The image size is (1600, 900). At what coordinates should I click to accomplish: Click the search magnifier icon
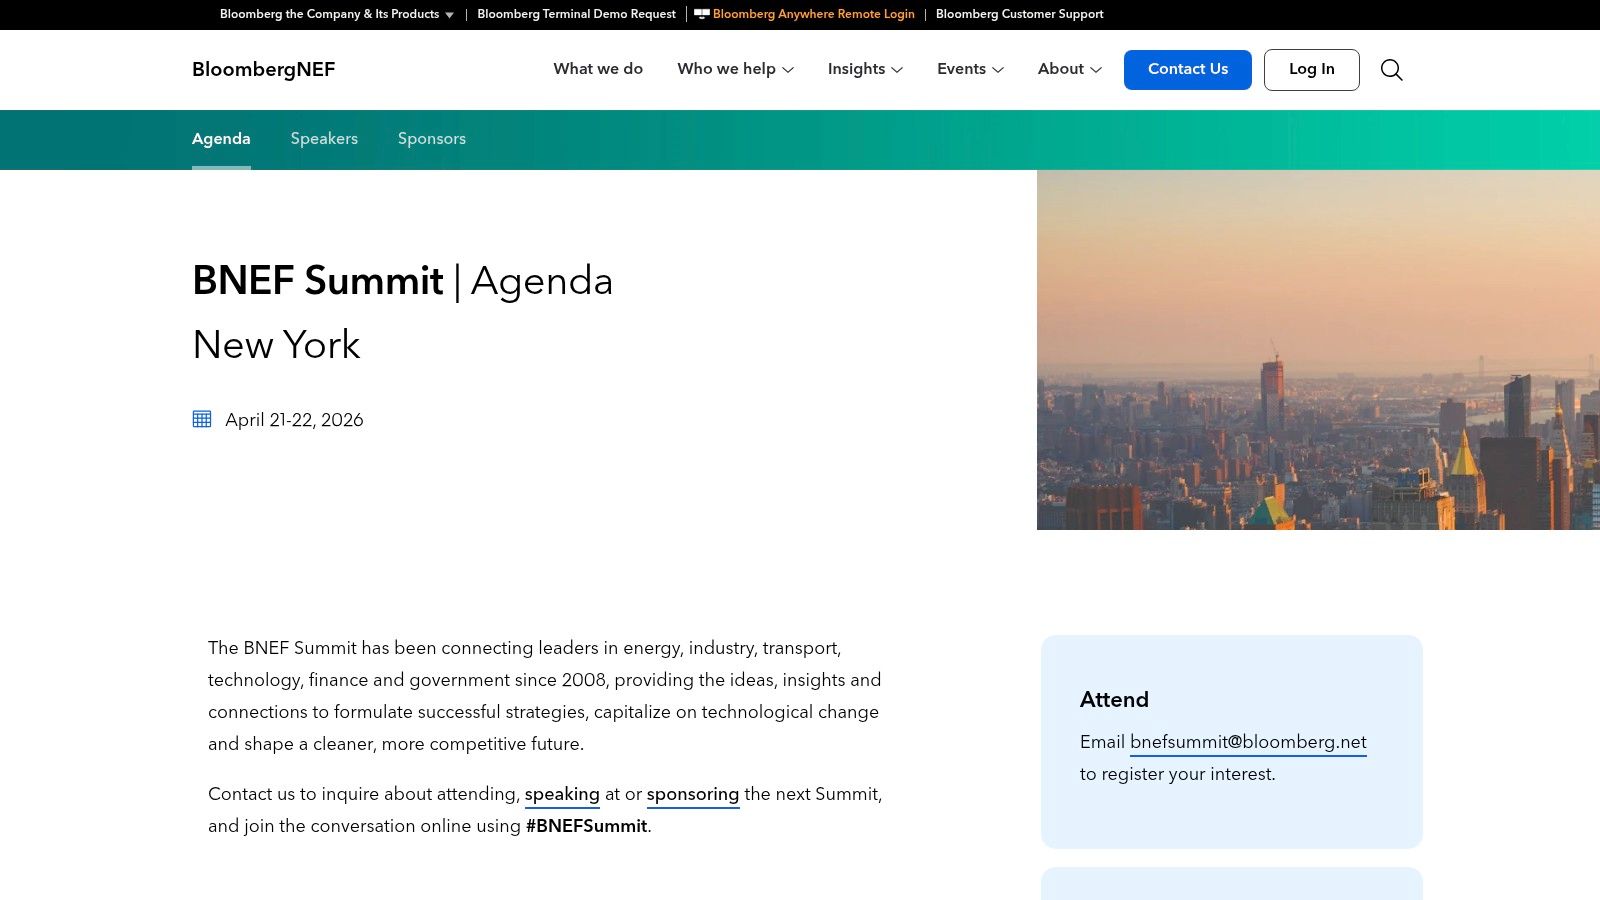tap(1391, 70)
